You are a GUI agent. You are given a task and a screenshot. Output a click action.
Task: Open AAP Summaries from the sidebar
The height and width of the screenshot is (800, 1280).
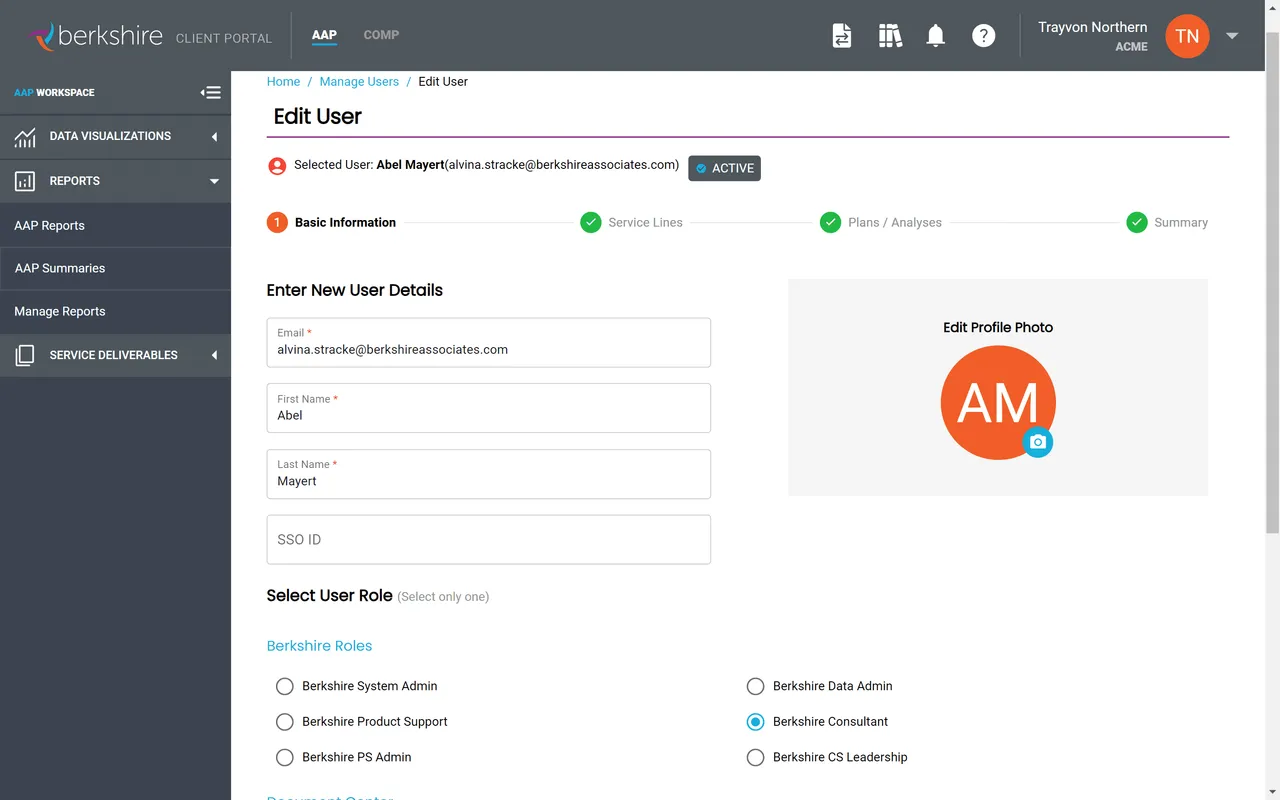tap(59, 268)
